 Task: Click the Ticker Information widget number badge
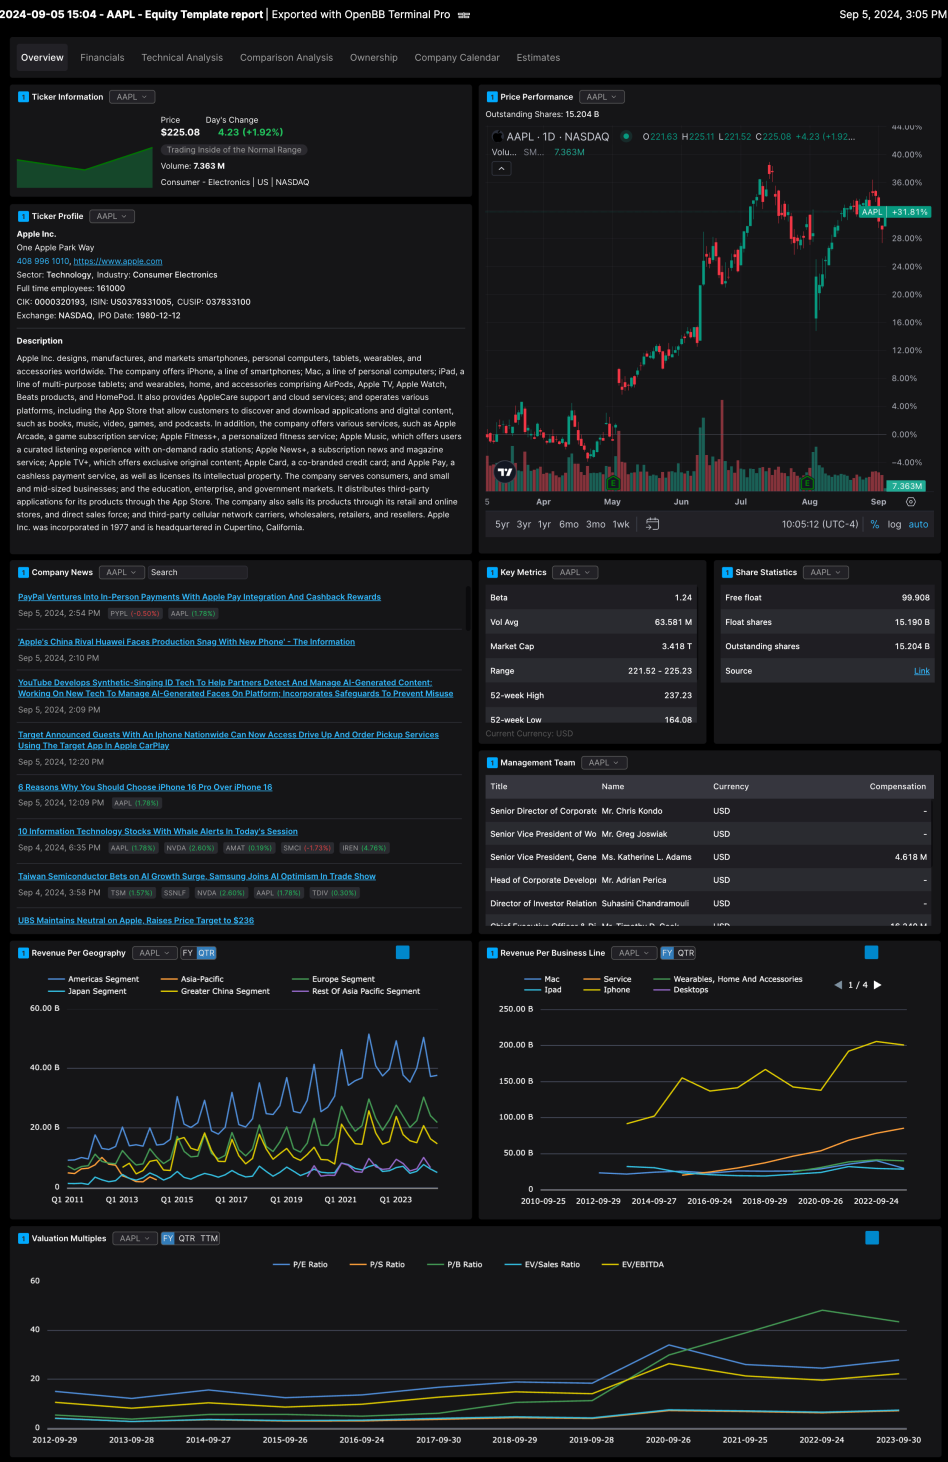tap(23, 97)
